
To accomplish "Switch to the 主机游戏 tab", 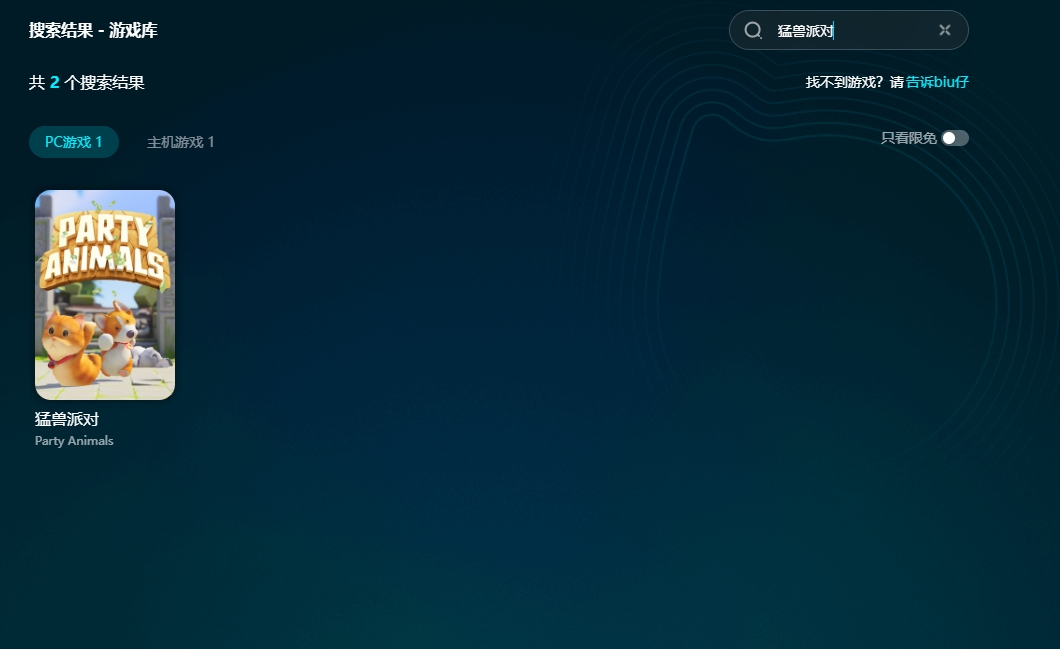I will tap(180, 142).
